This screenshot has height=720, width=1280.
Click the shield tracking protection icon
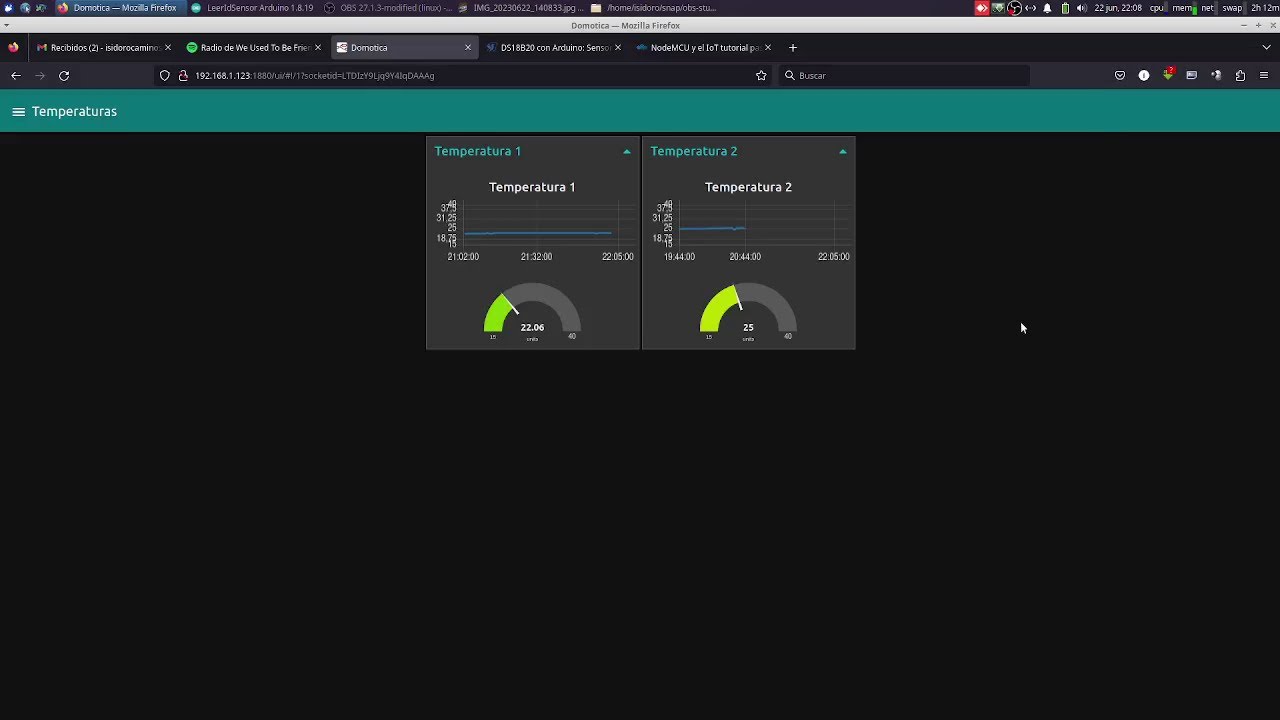tap(165, 75)
